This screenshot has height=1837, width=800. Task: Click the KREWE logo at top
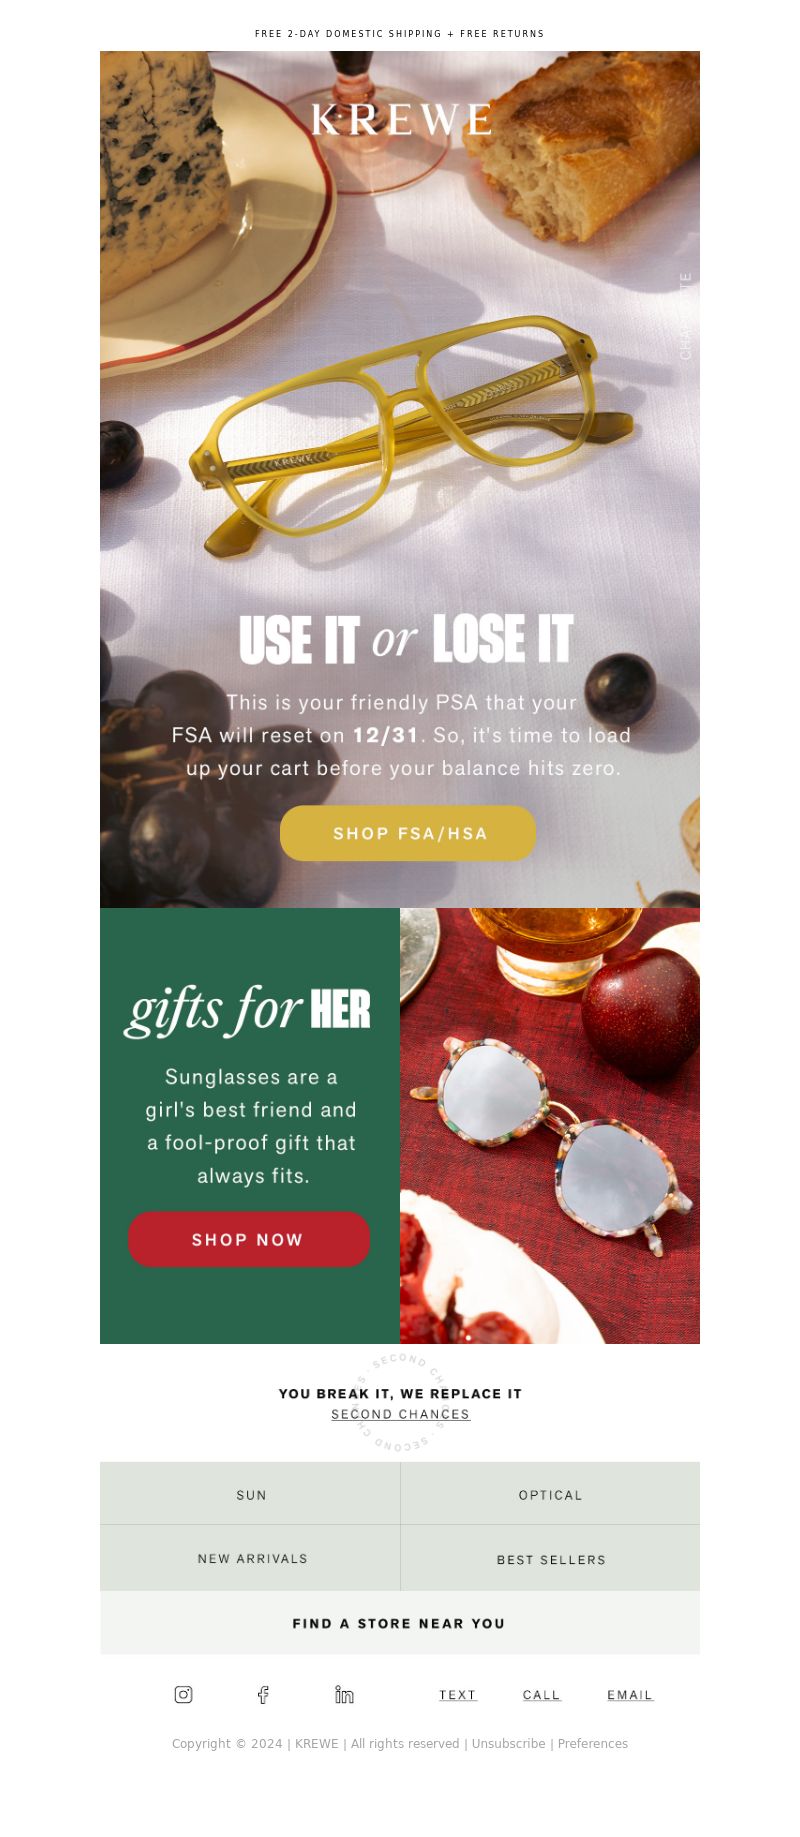click(401, 119)
